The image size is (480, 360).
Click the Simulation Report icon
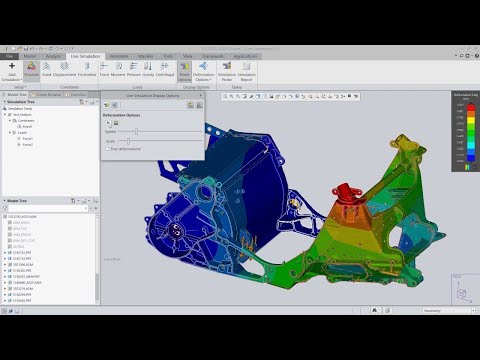click(246, 72)
